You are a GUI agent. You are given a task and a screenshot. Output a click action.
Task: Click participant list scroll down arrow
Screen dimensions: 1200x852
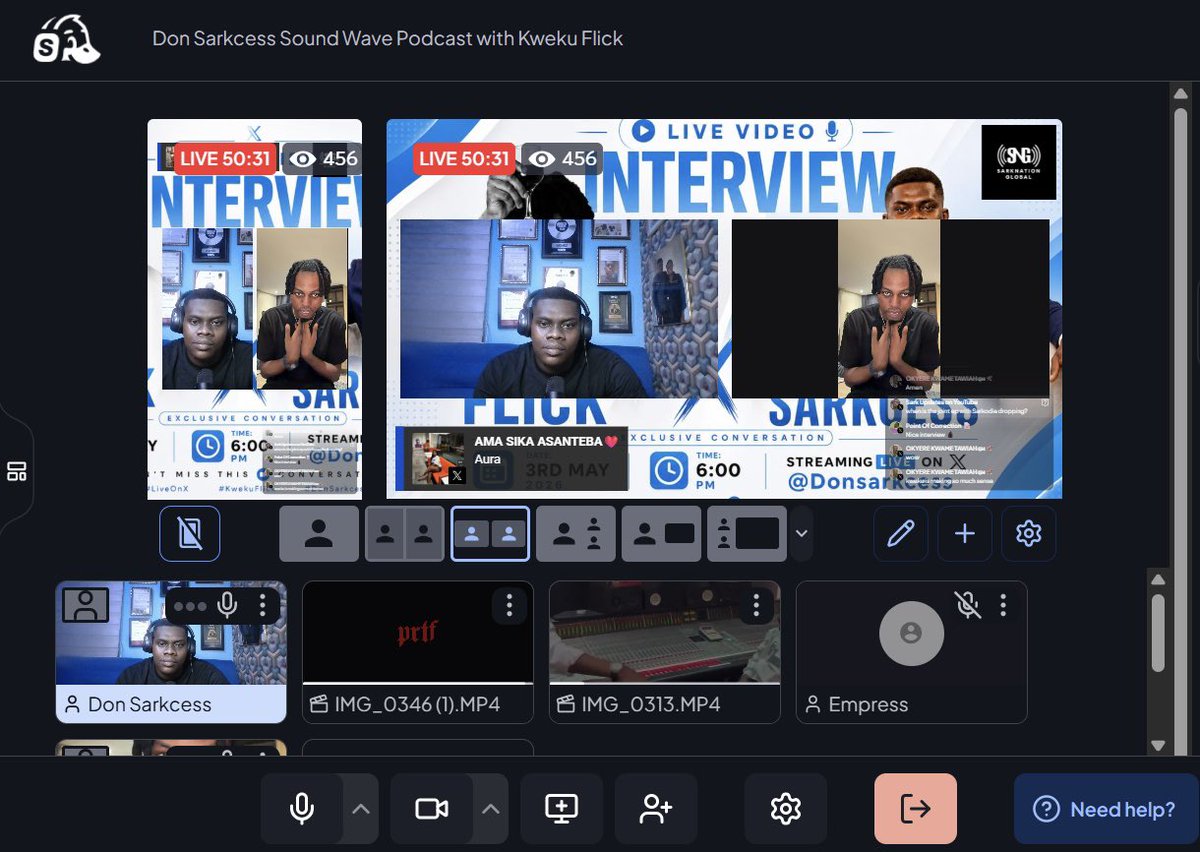(1158, 746)
